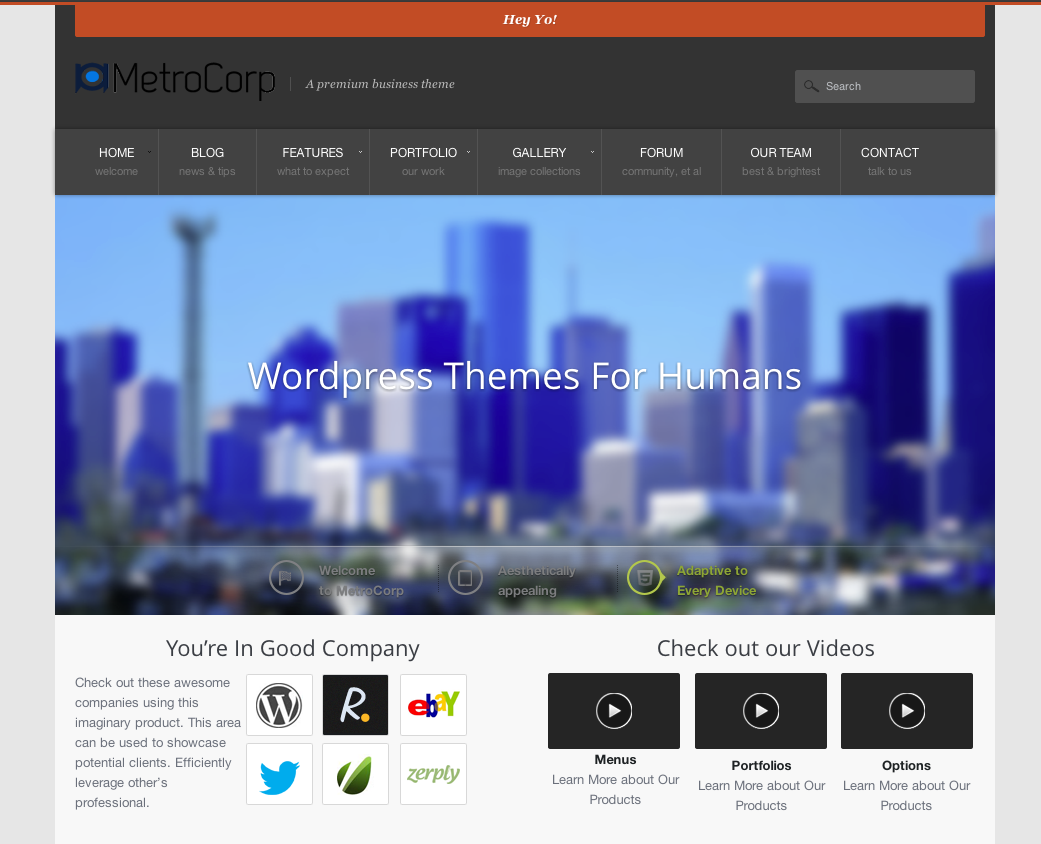Click the search magnifier icon

(x=811, y=86)
